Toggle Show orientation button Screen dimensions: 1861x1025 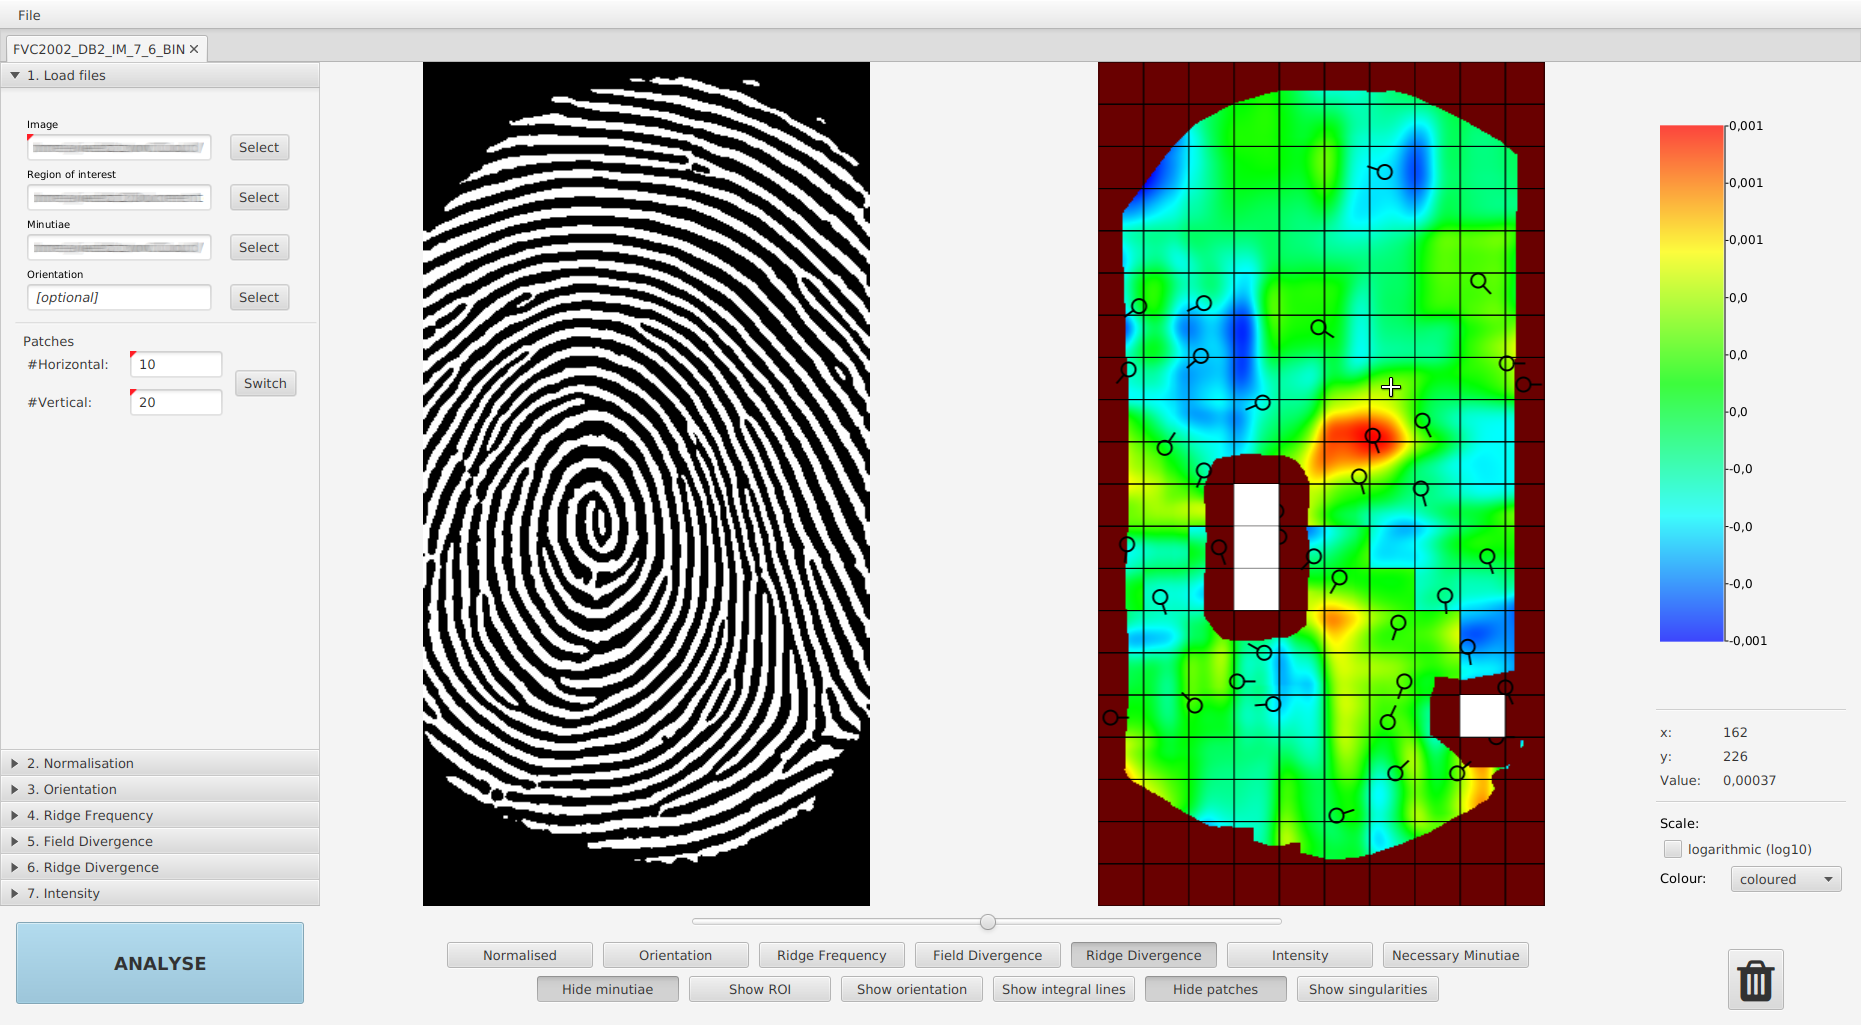pos(912,989)
